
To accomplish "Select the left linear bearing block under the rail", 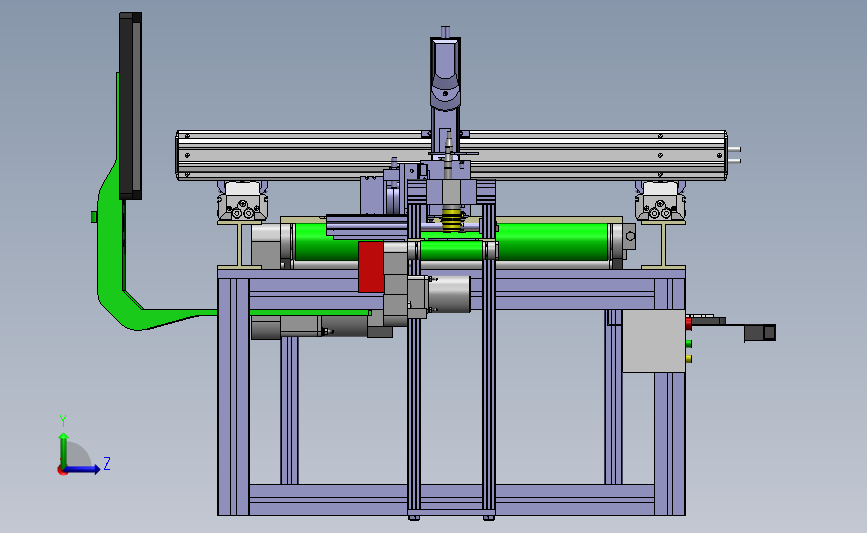I will 242,201.
